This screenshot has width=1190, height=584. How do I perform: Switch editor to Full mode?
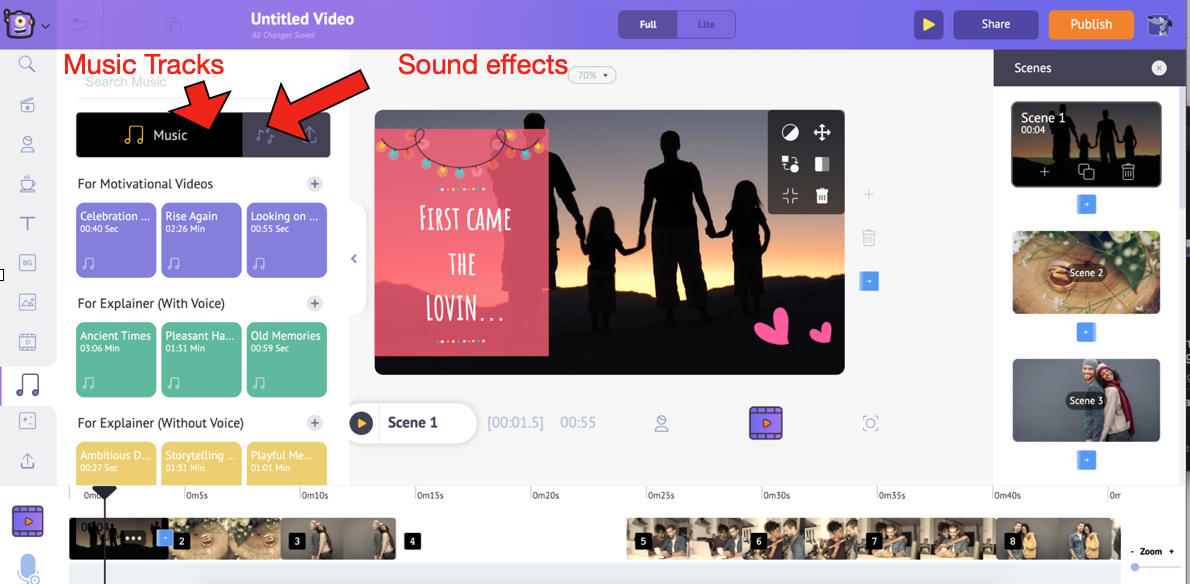[x=648, y=24]
